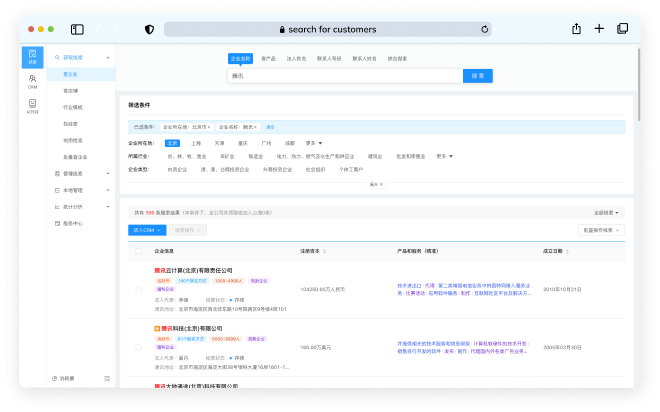Open the CRM rail icon

pyautogui.click(x=32, y=81)
